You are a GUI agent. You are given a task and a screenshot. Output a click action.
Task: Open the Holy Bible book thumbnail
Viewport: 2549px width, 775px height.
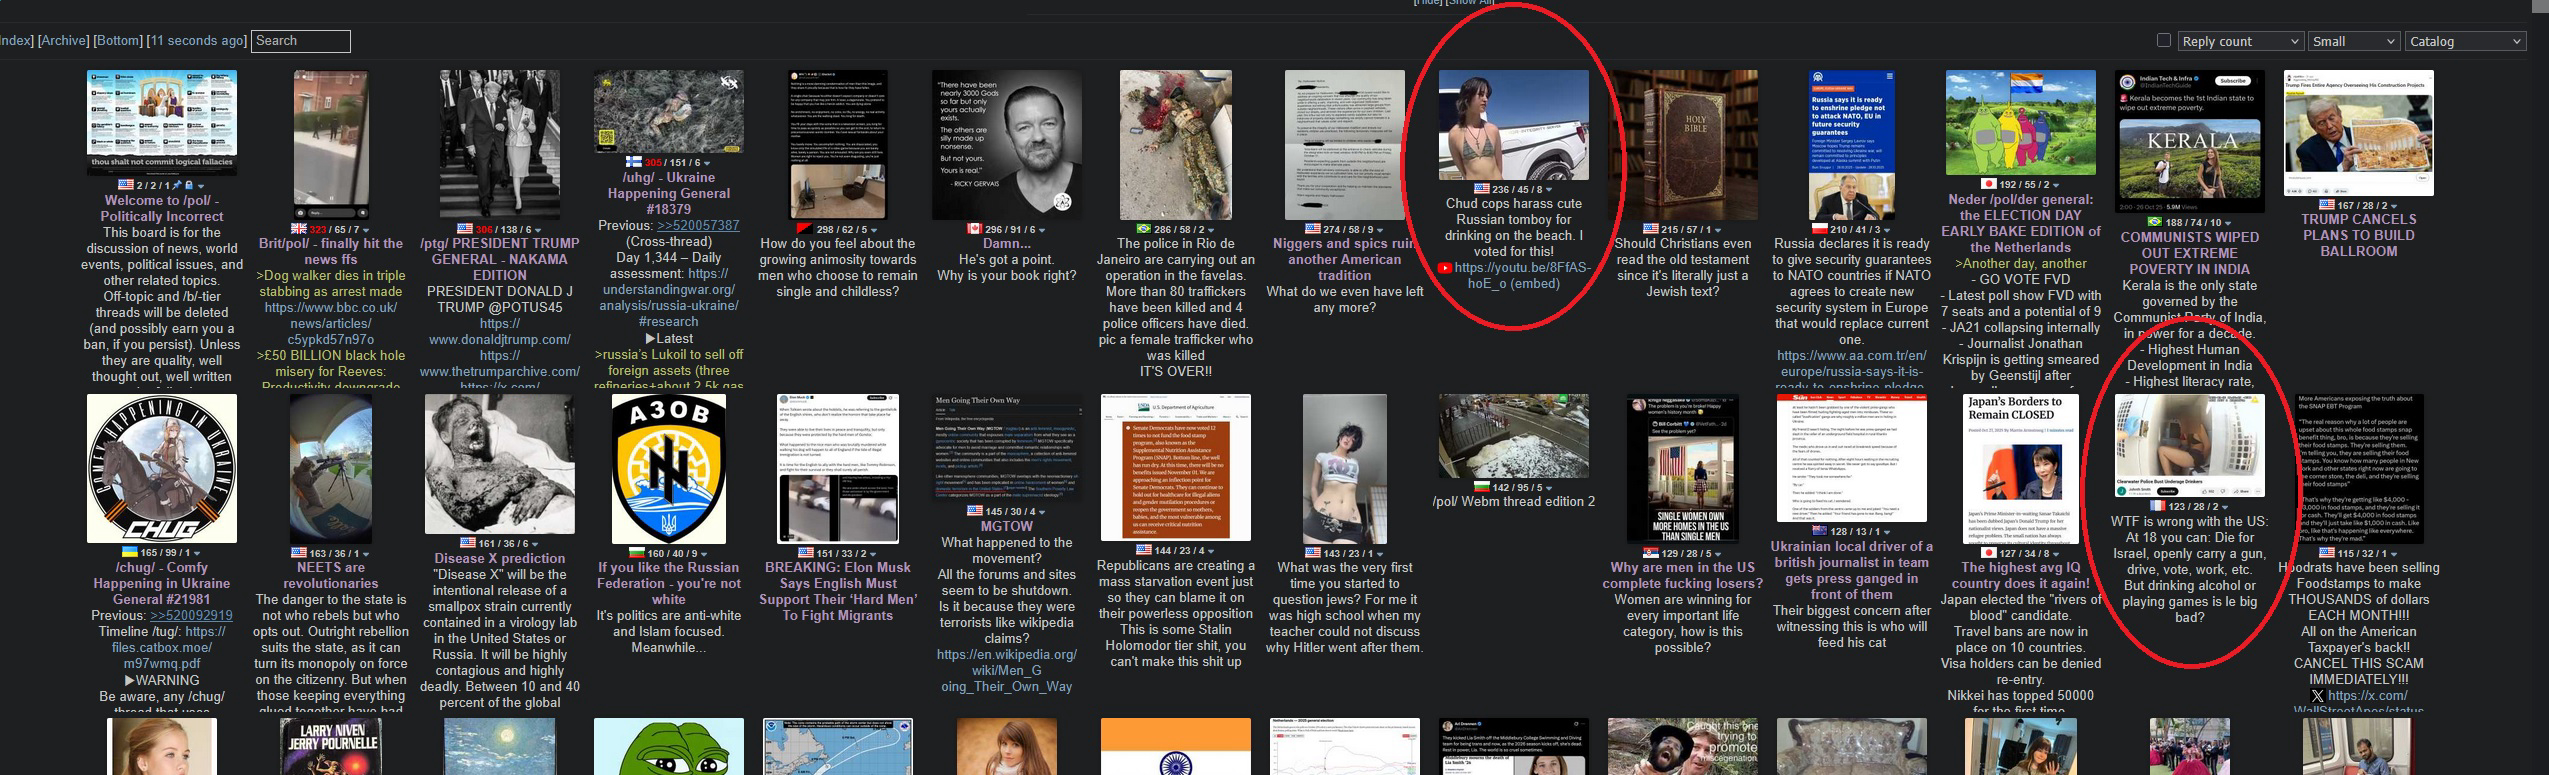[x=1683, y=145]
